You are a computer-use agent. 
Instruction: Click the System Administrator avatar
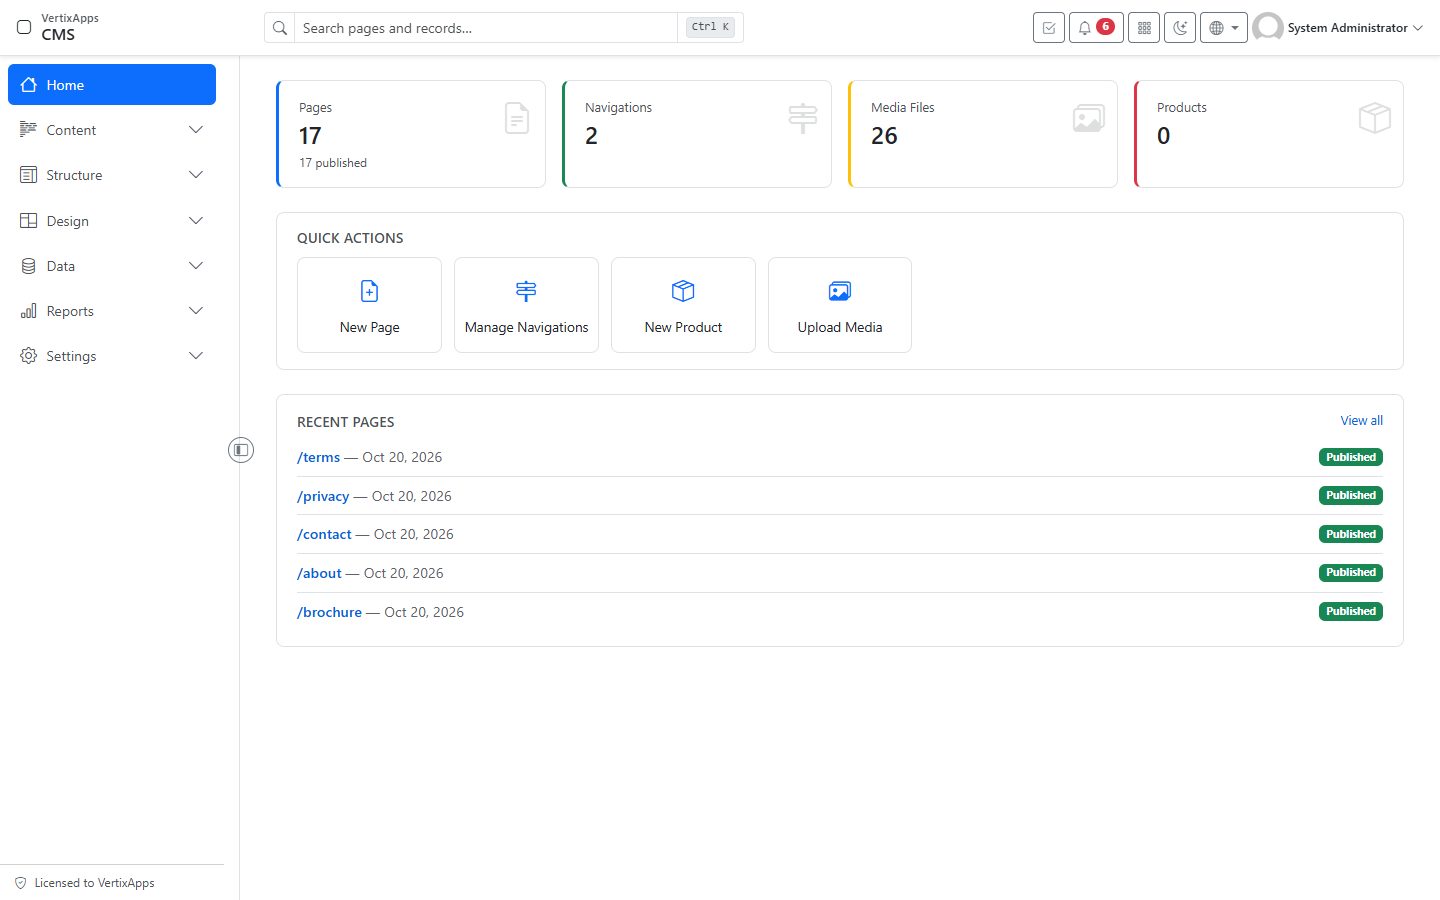(x=1268, y=28)
